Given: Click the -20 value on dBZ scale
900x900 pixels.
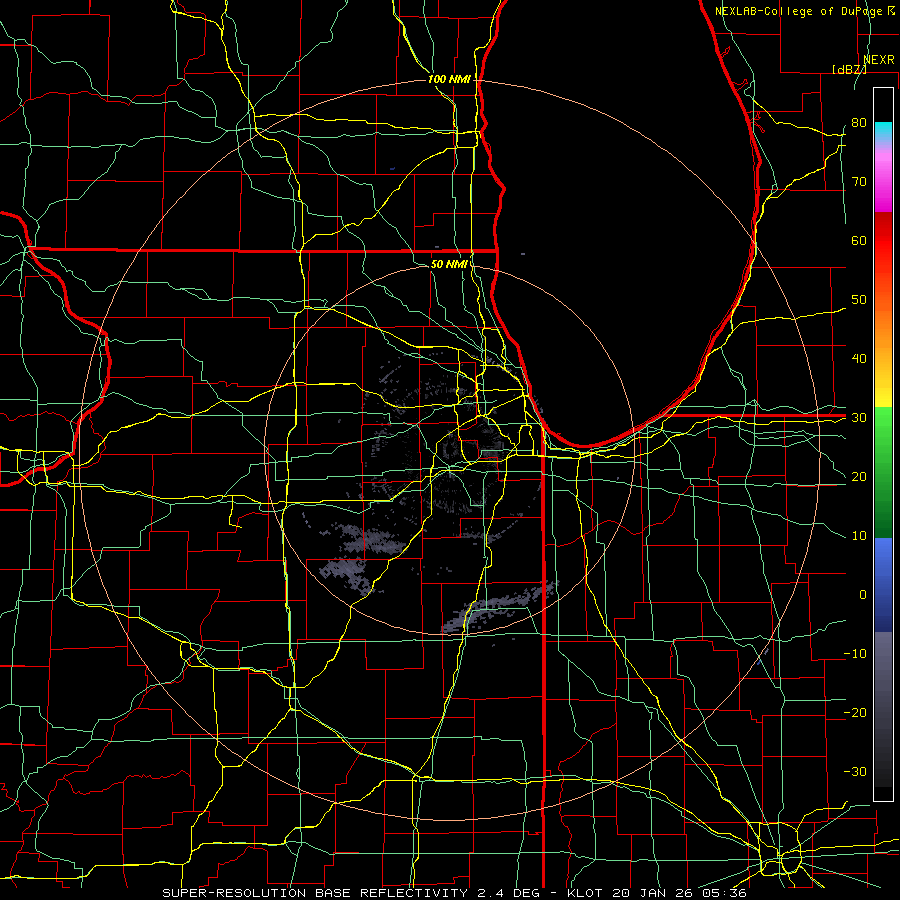Looking at the screenshot, I should 855,712.
